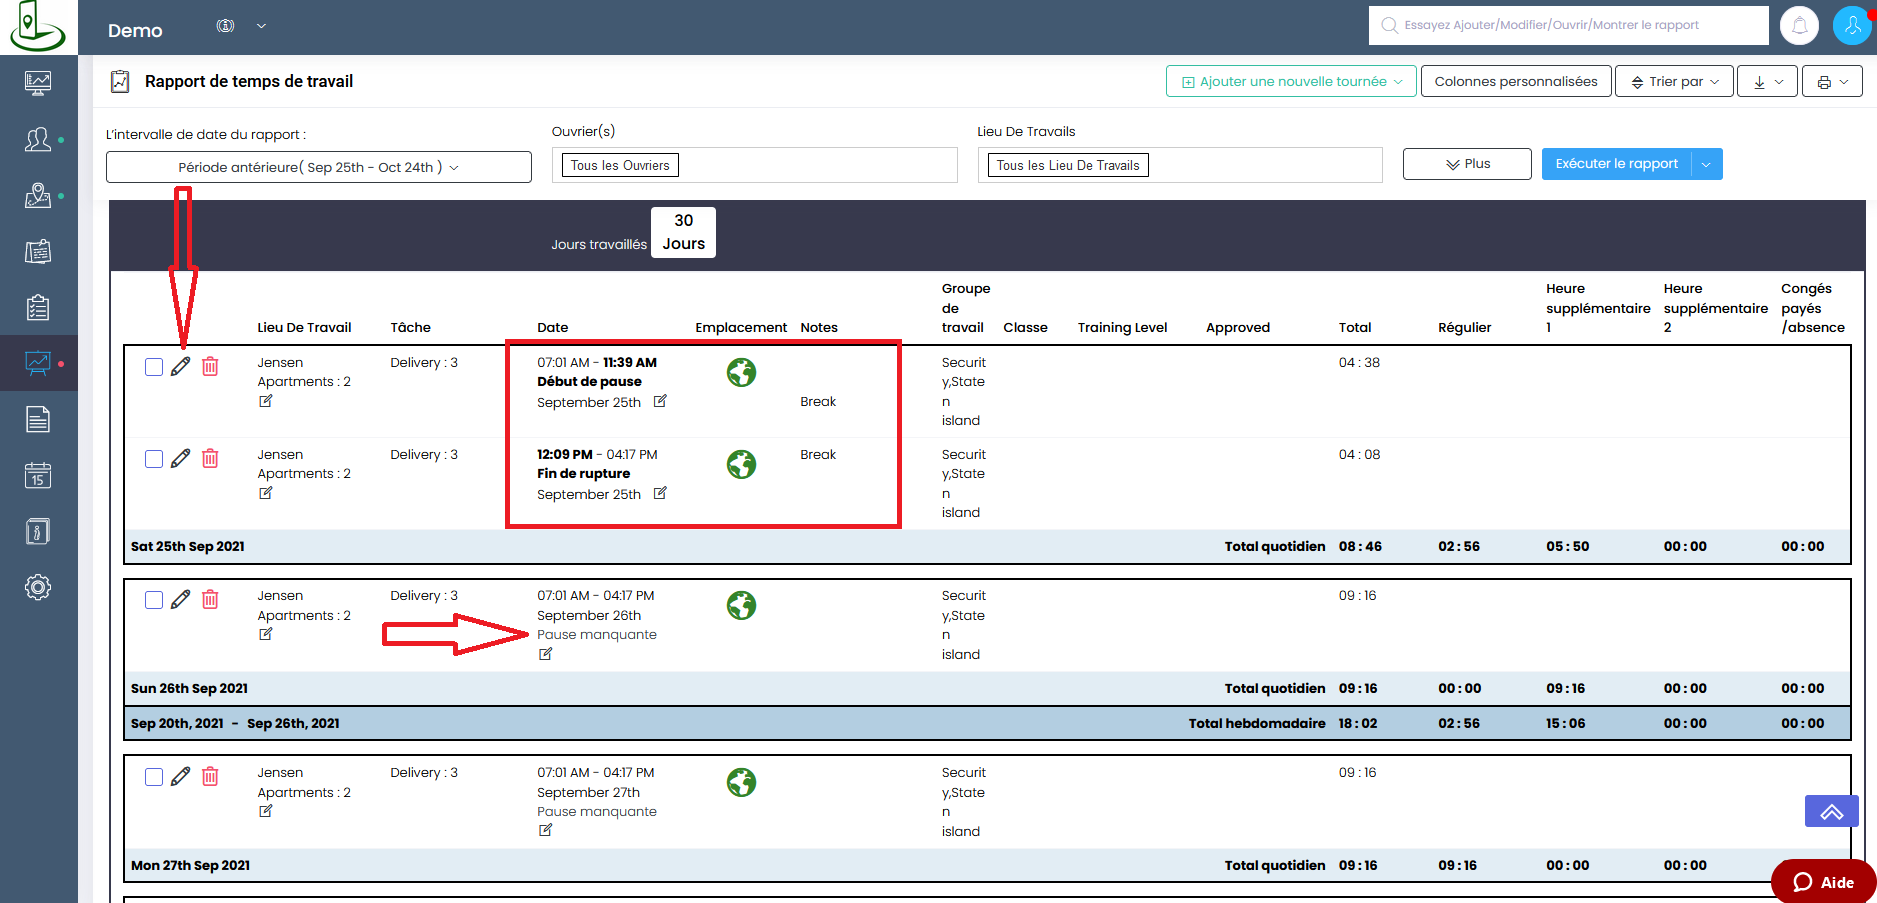Delete the 12:09 PM shift with trash icon
1877x903 pixels.
coord(210,459)
